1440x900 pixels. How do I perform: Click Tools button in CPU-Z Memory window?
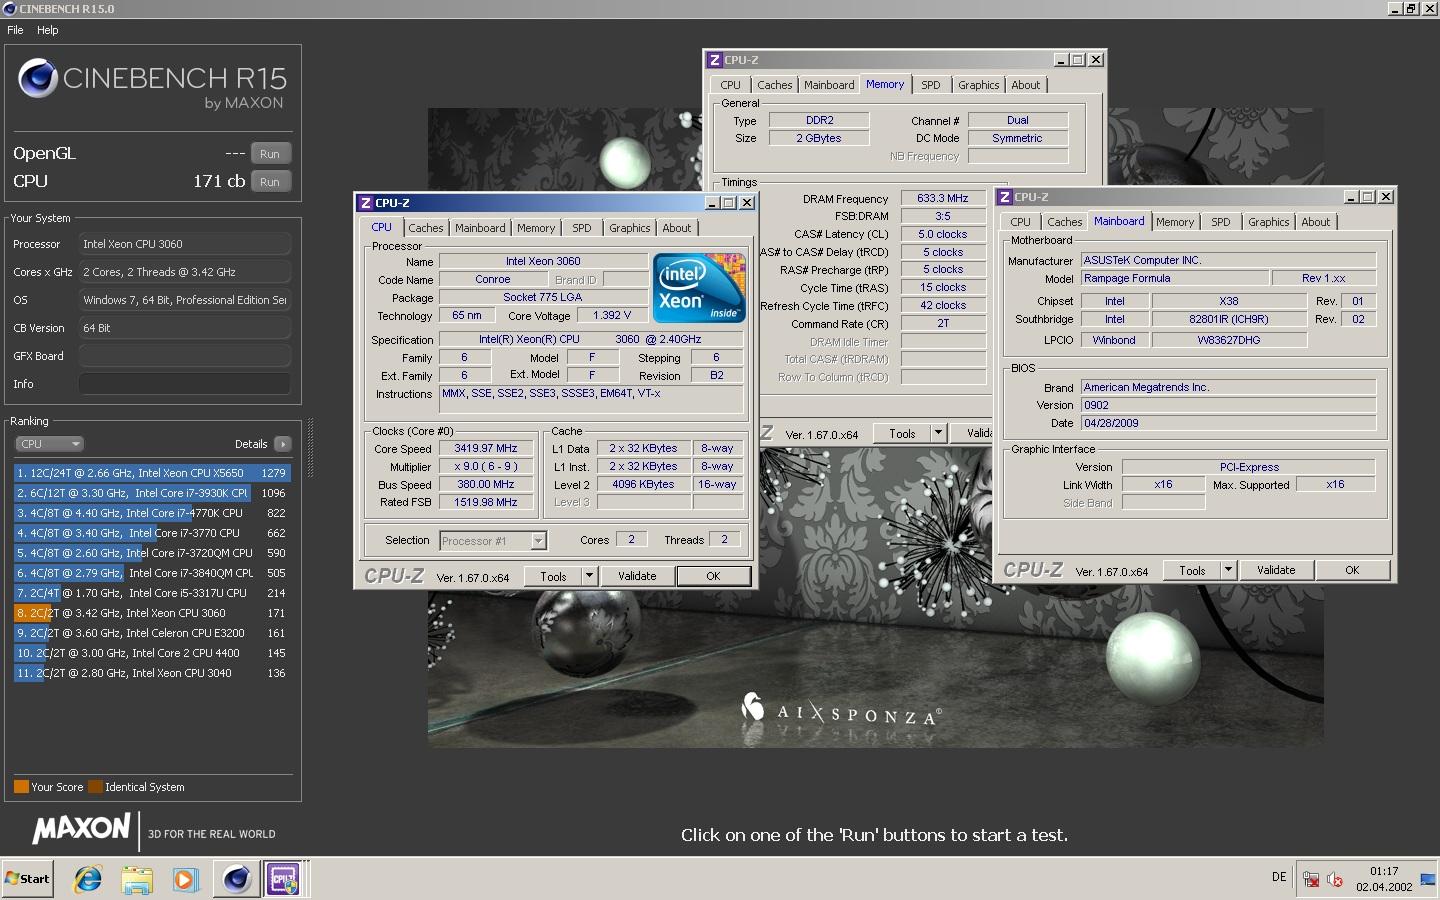point(902,433)
